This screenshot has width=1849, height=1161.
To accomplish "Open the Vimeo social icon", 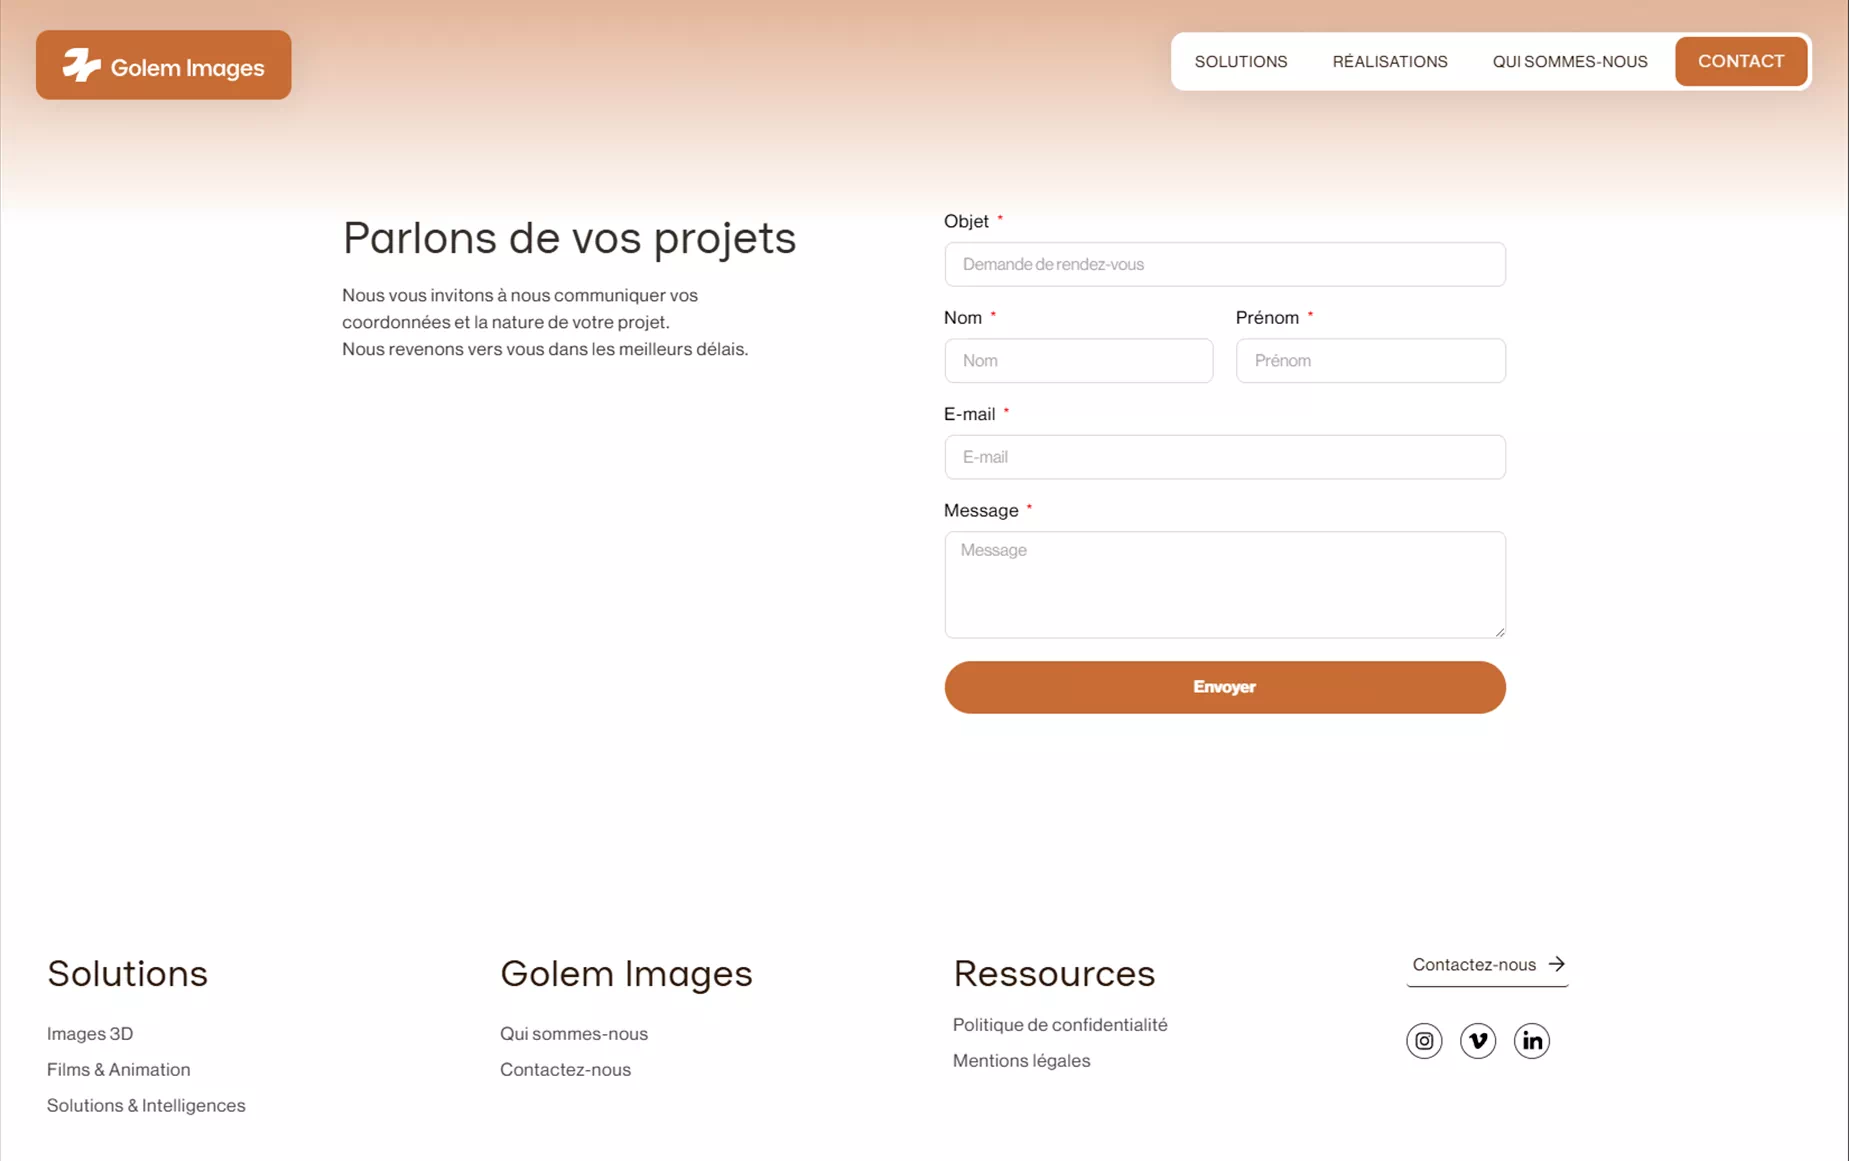I will point(1478,1041).
